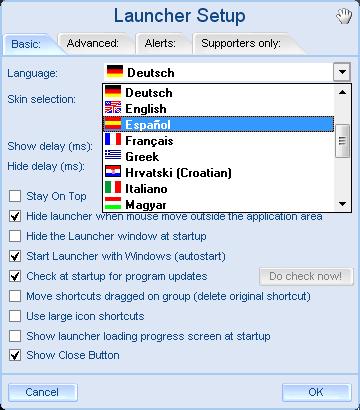Click the UK/US flag icon beside English
The height and width of the screenshot is (410, 360).
[113, 108]
